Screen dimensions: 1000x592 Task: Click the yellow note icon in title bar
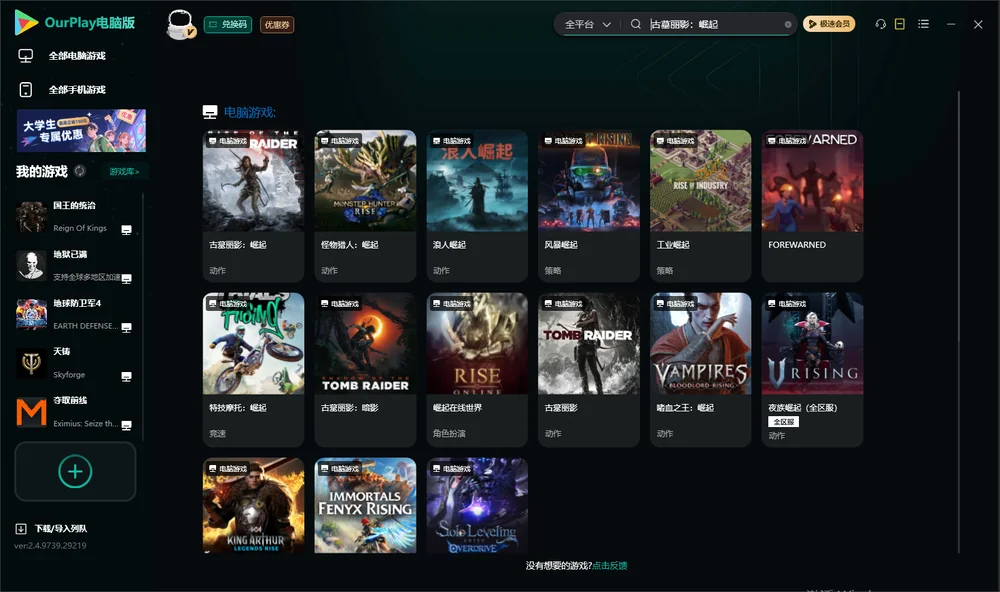point(899,24)
